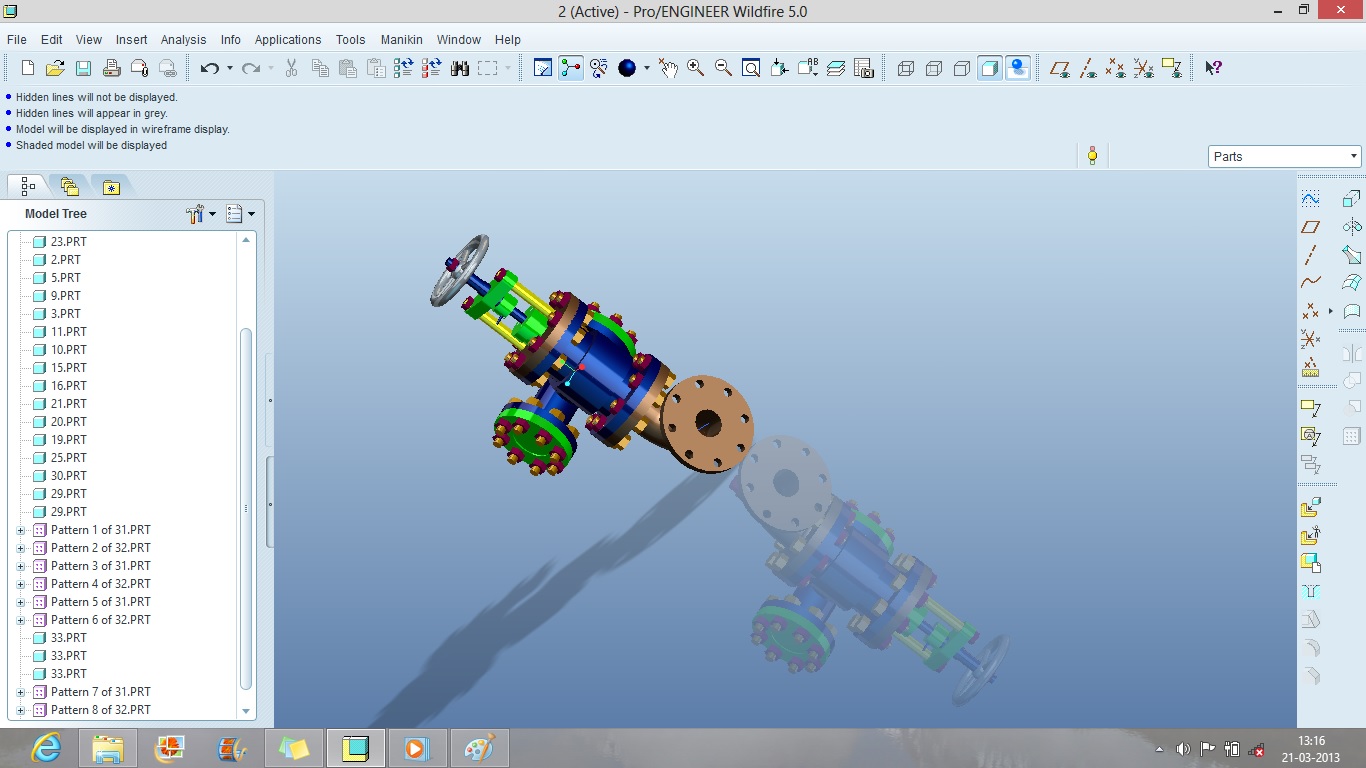
Task: Print the current model via printer icon
Action: point(112,68)
